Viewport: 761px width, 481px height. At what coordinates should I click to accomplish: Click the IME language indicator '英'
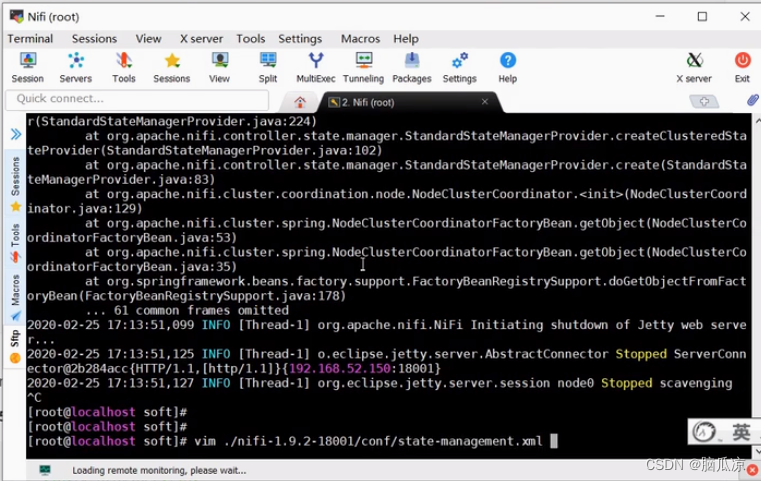[741, 431]
